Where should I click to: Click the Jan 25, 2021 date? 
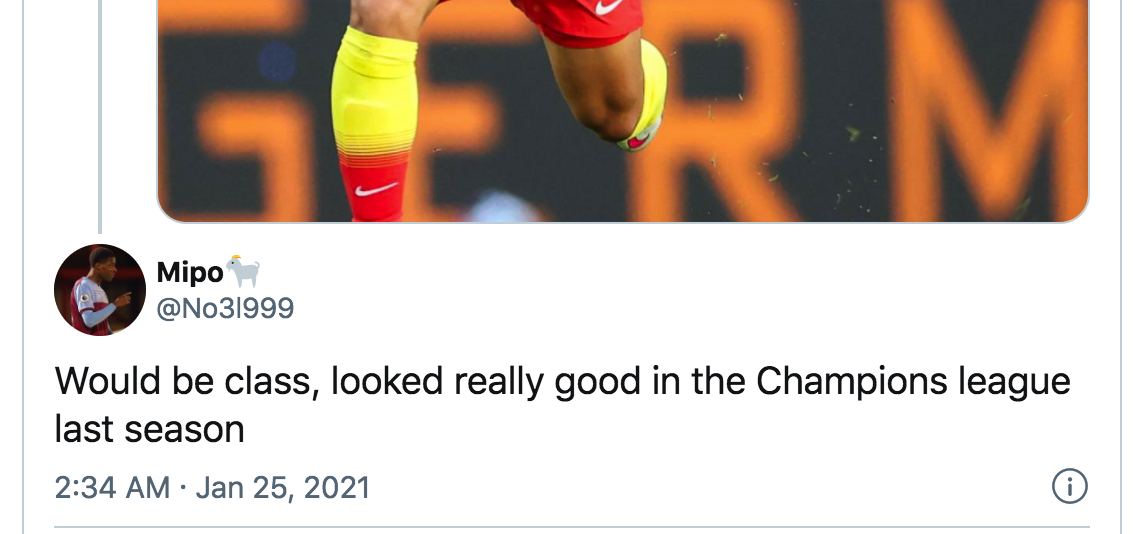283,488
